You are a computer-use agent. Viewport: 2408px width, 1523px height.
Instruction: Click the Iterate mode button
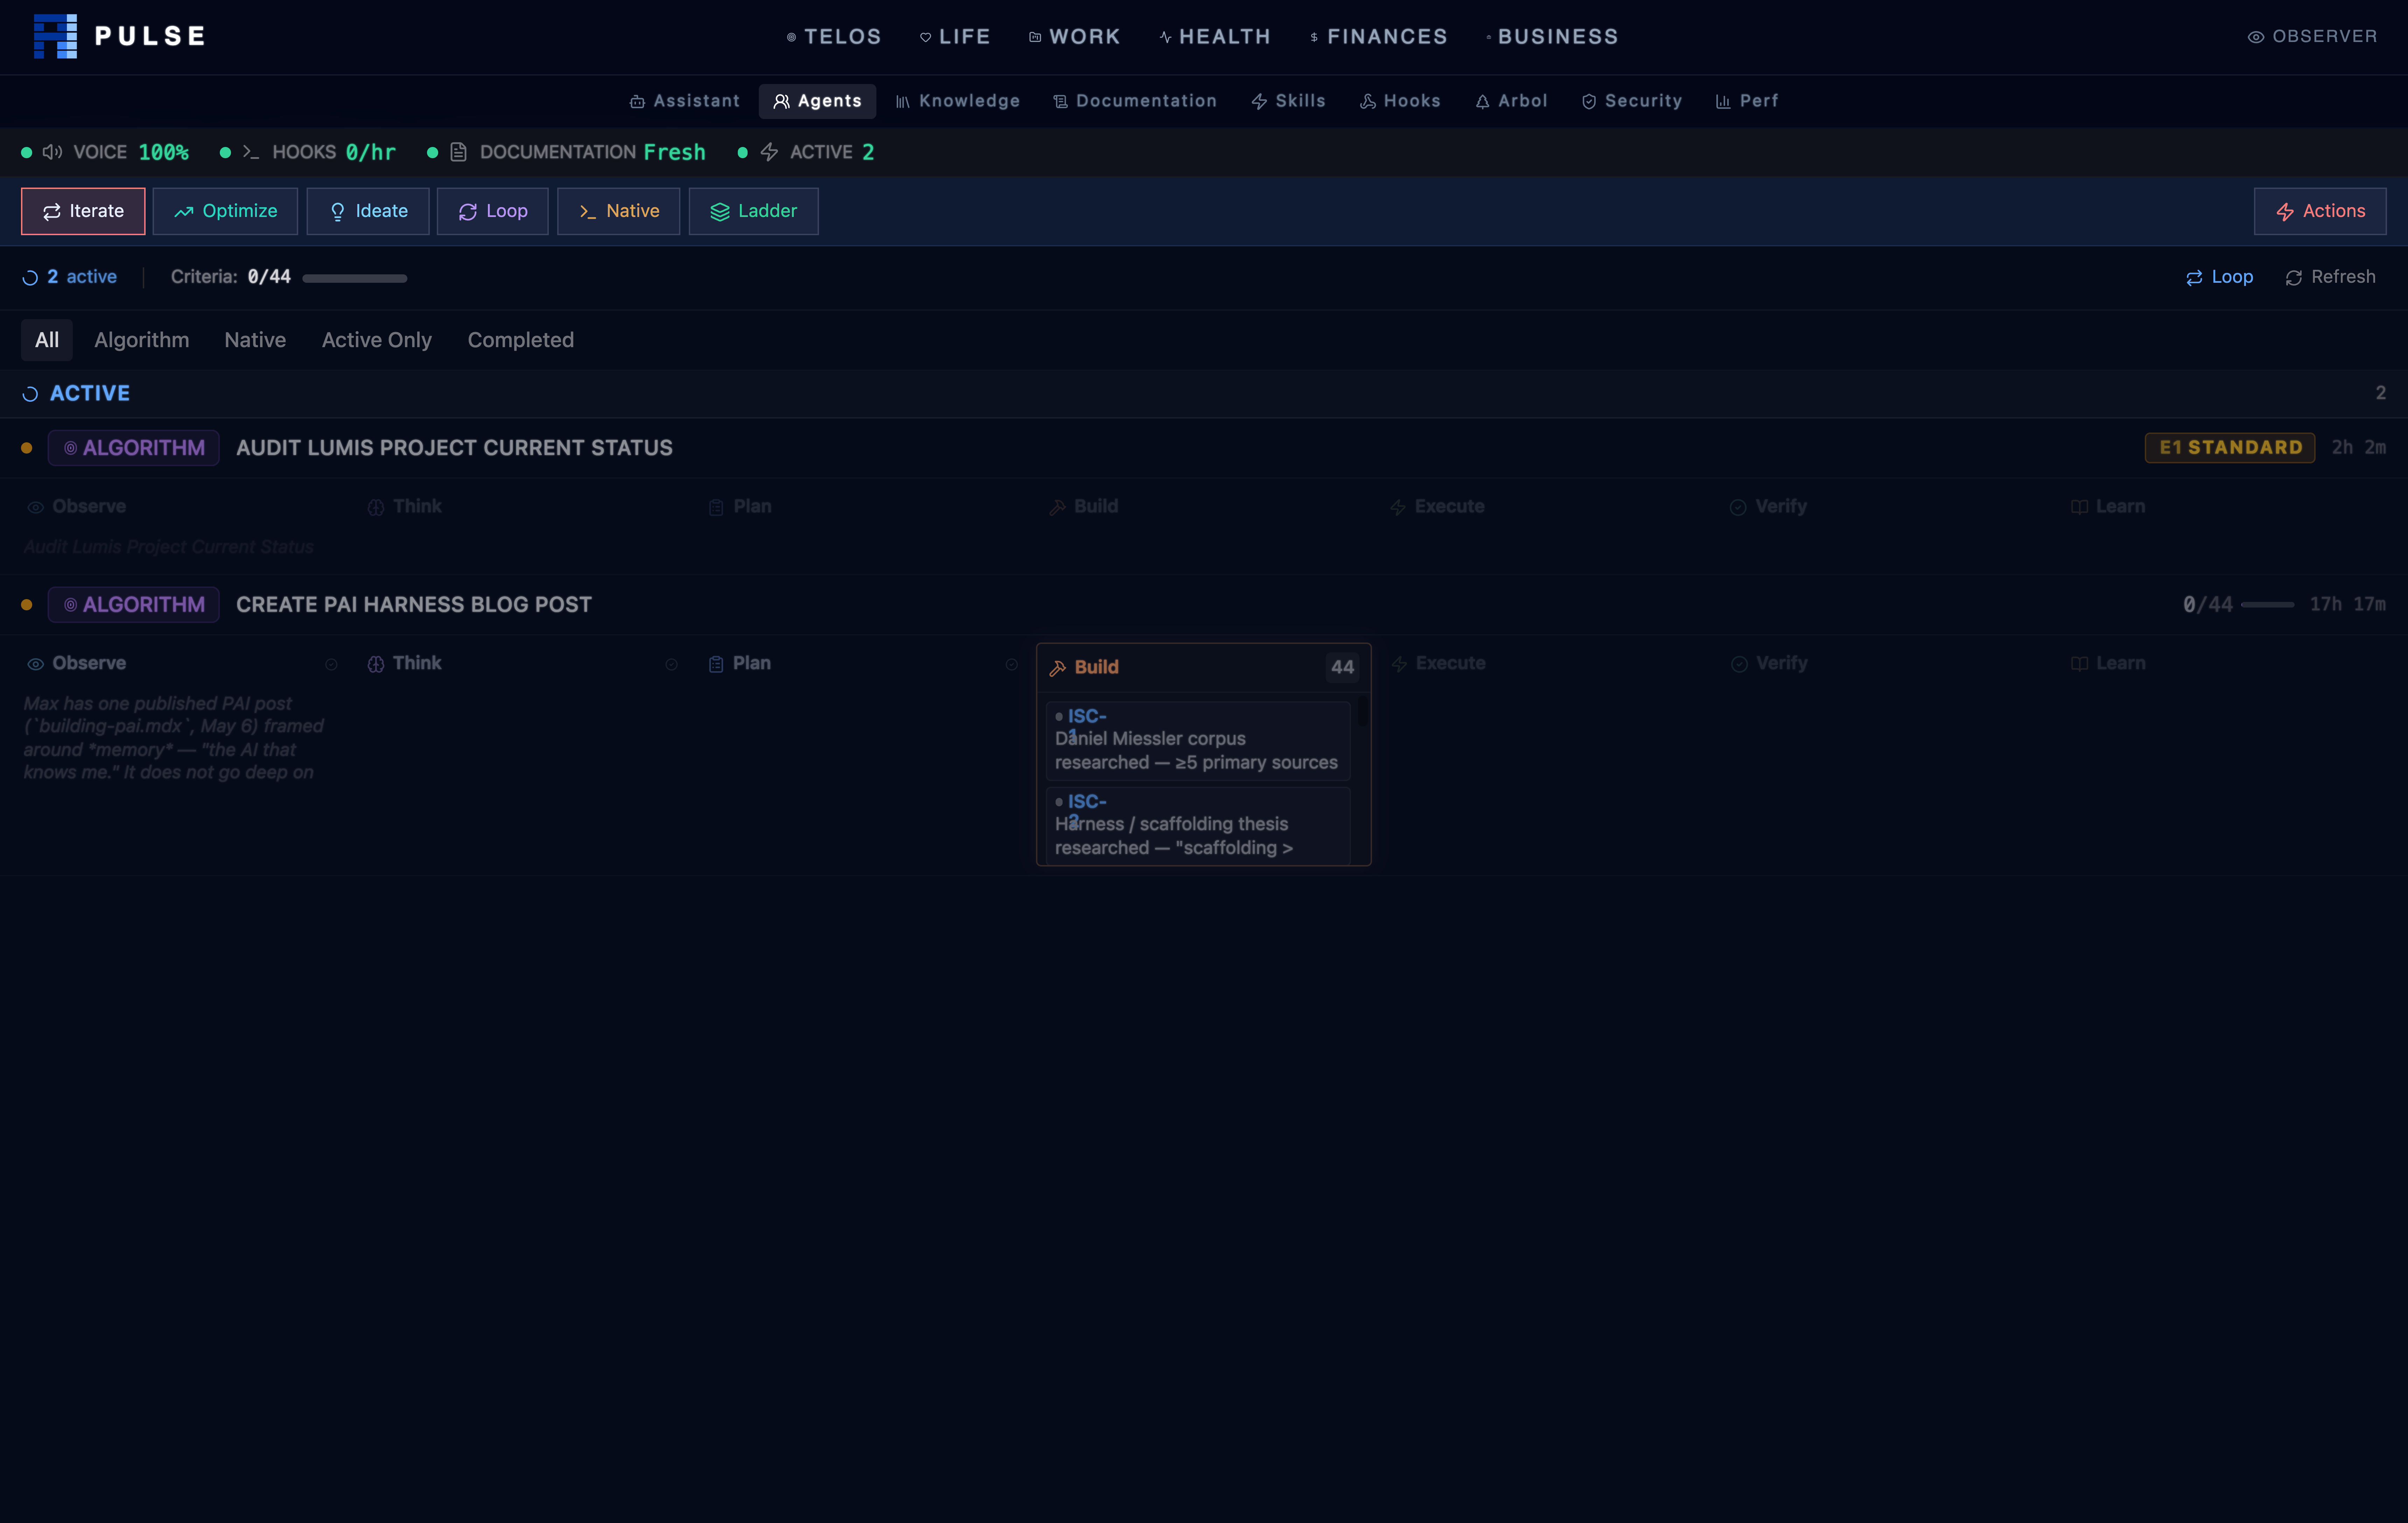coord(83,211)
